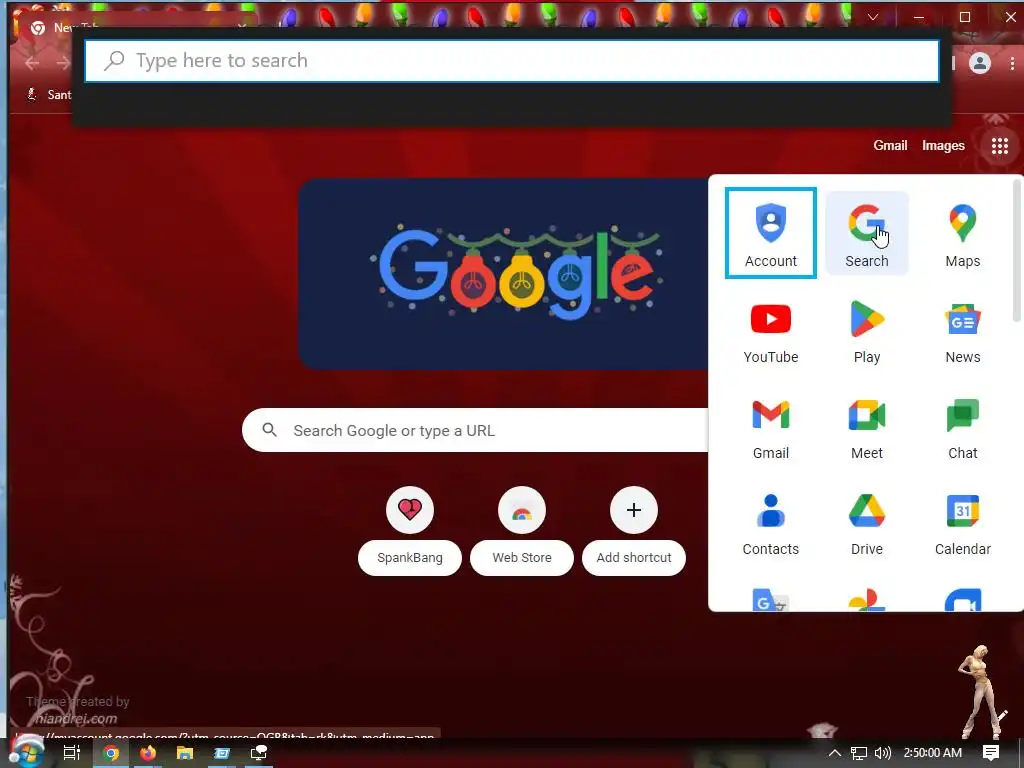Image resolution: width=1024 pixels, height=768 pixels.
Task: Open Chrome three-dot menu
Action: pyautogui.click(x=1012, y=63)
